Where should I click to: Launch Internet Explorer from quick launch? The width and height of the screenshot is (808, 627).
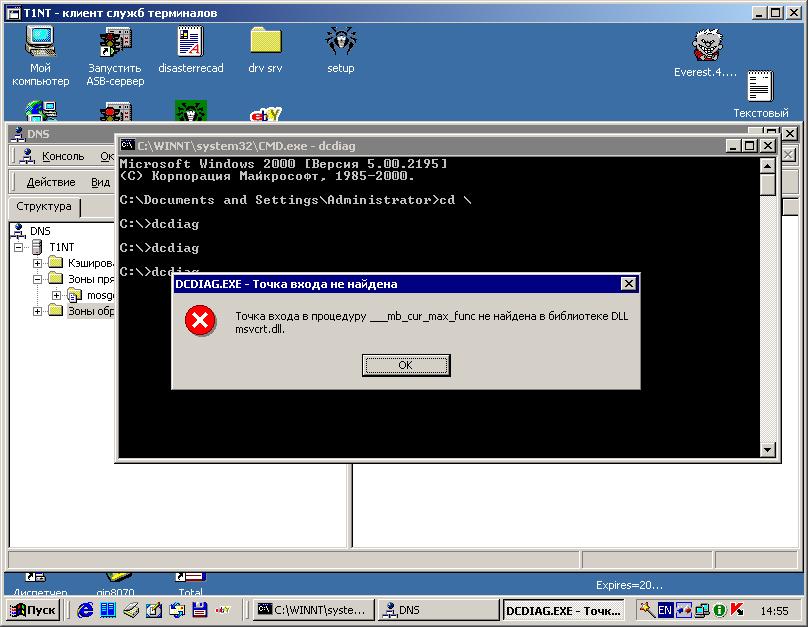[85, 611]
